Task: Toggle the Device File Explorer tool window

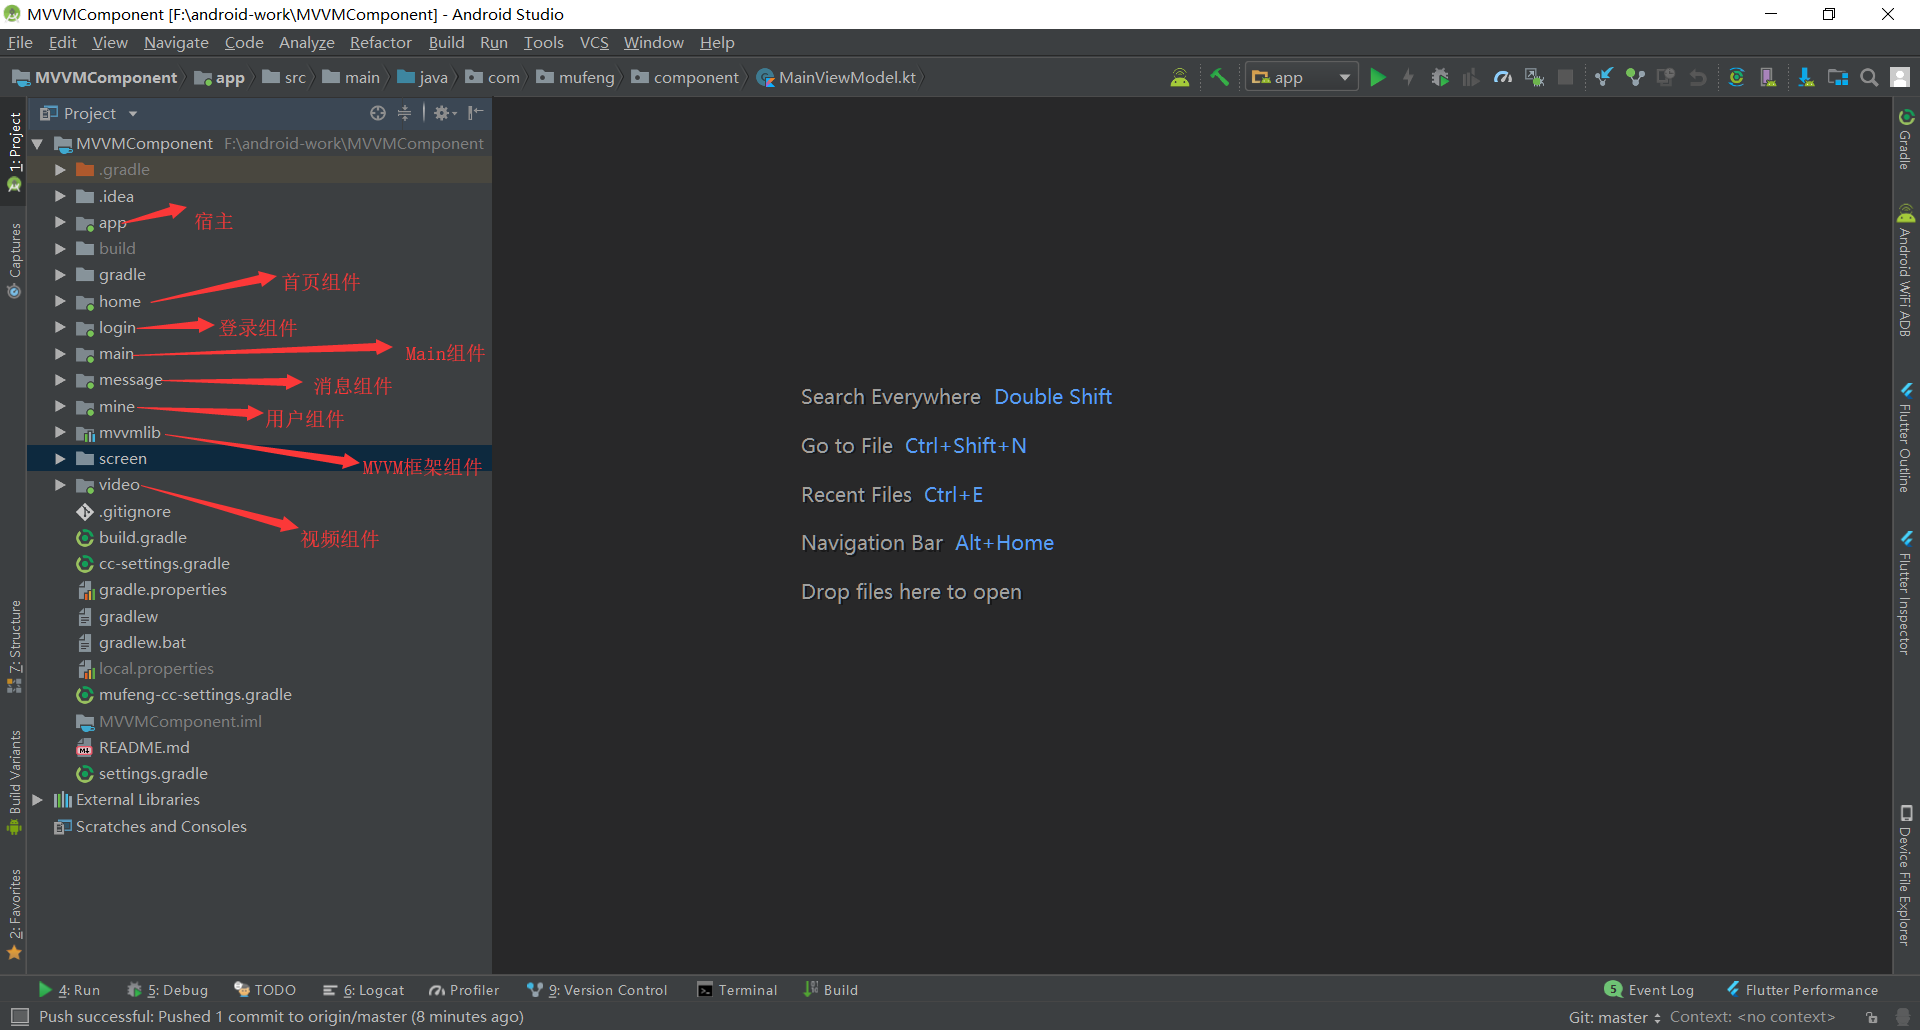Action: (x=1906, y=875)
